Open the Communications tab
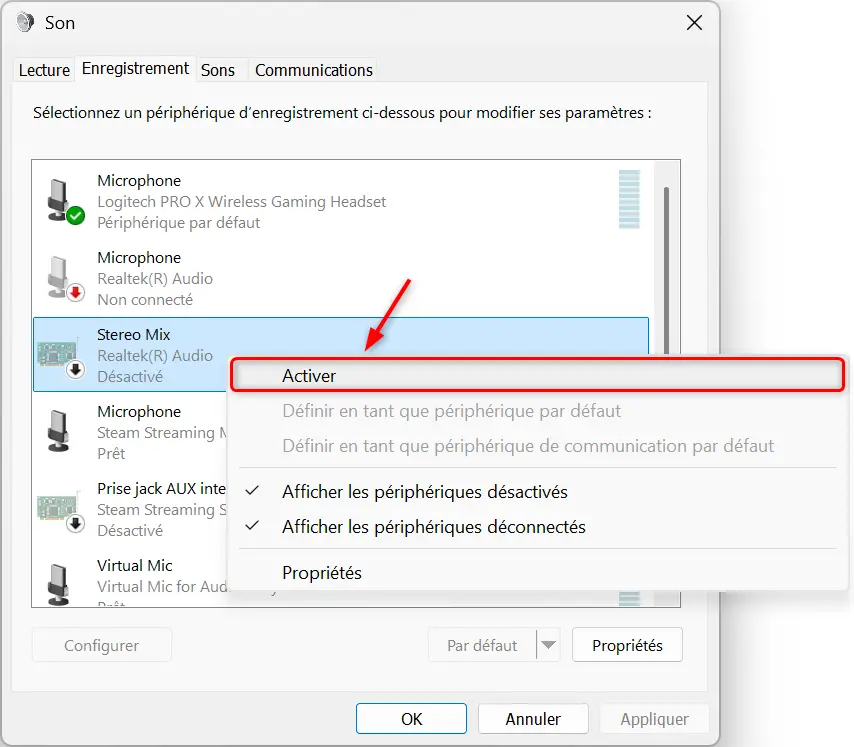 tap(314, 70)
